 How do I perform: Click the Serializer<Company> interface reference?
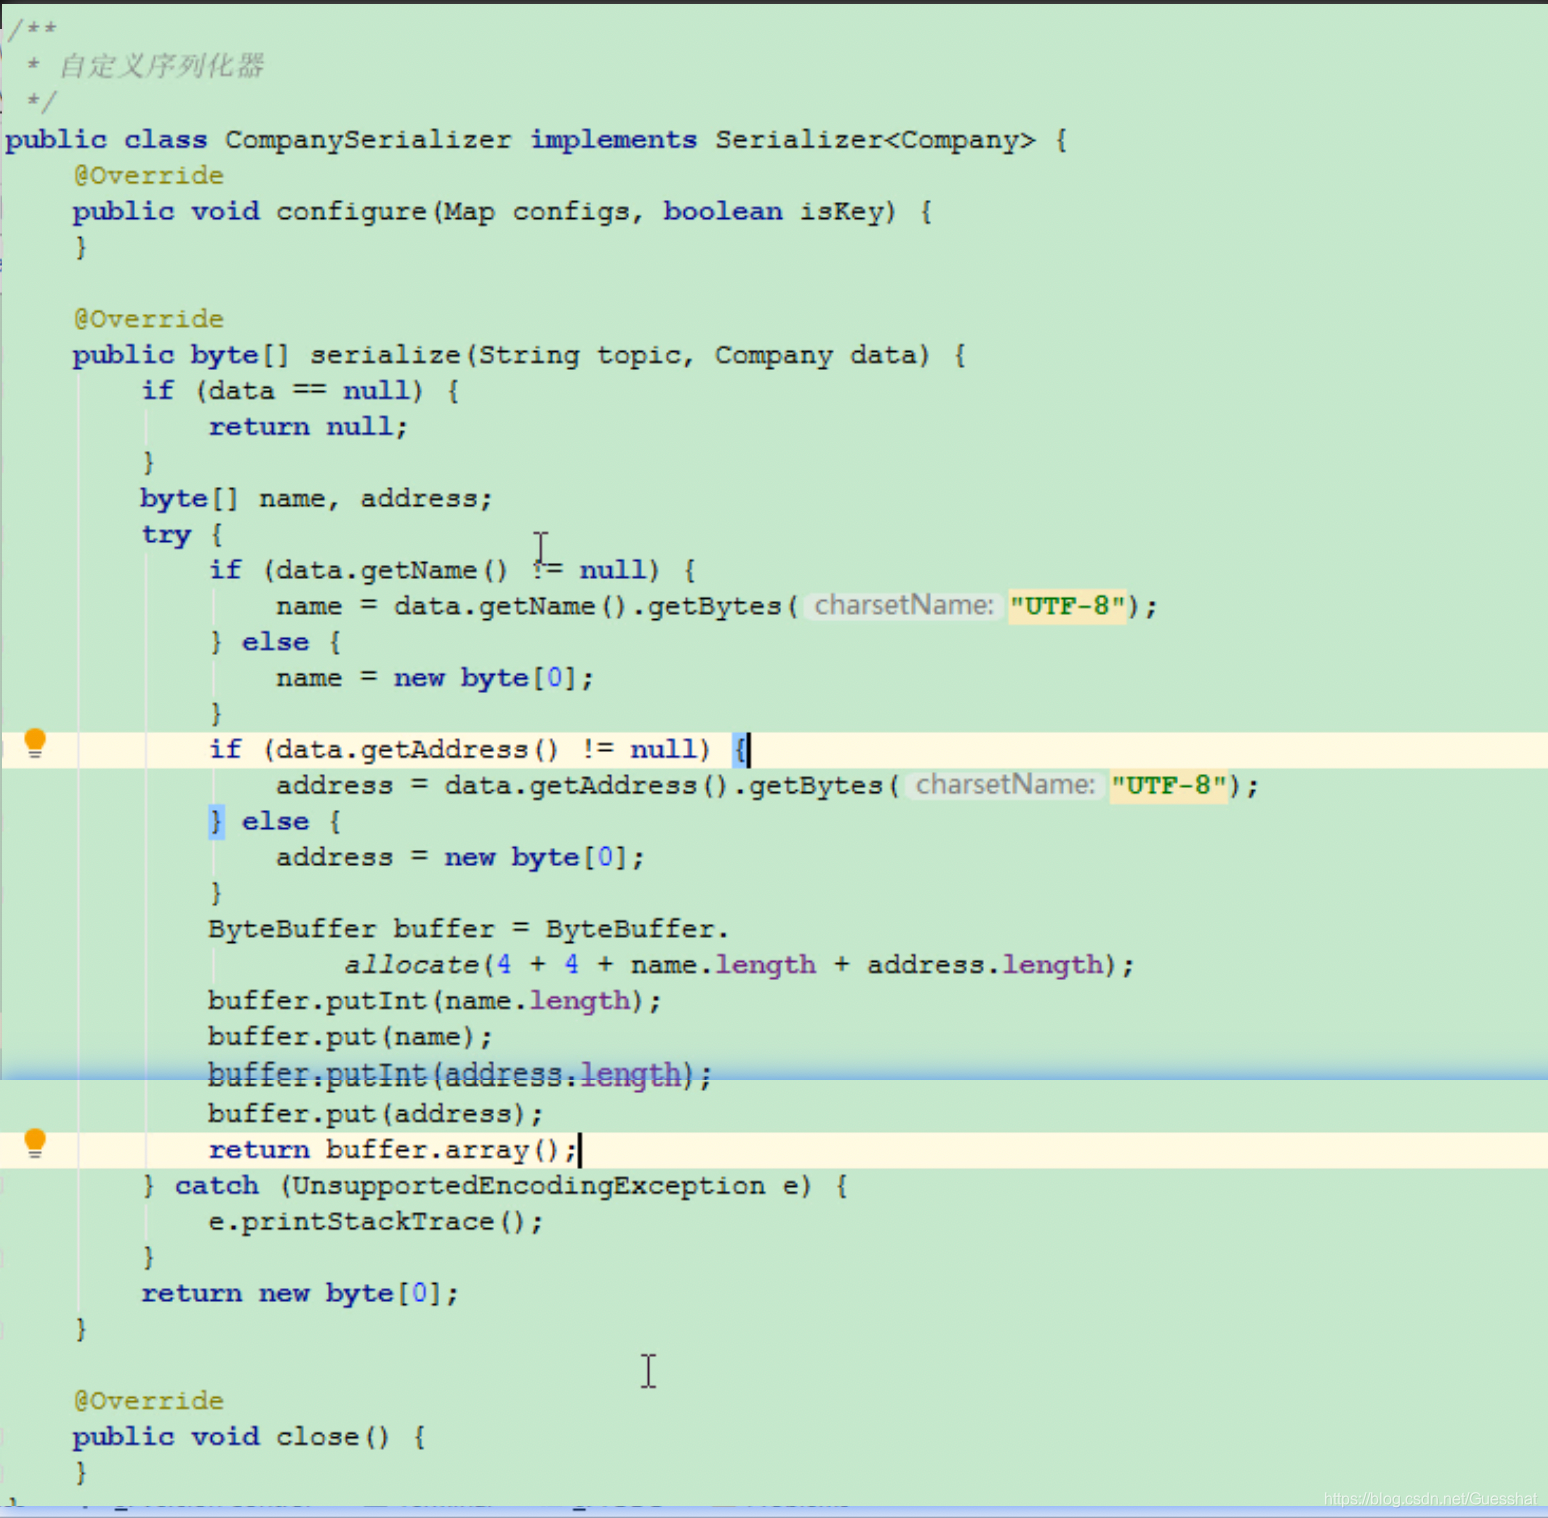[x=875, y=139]
